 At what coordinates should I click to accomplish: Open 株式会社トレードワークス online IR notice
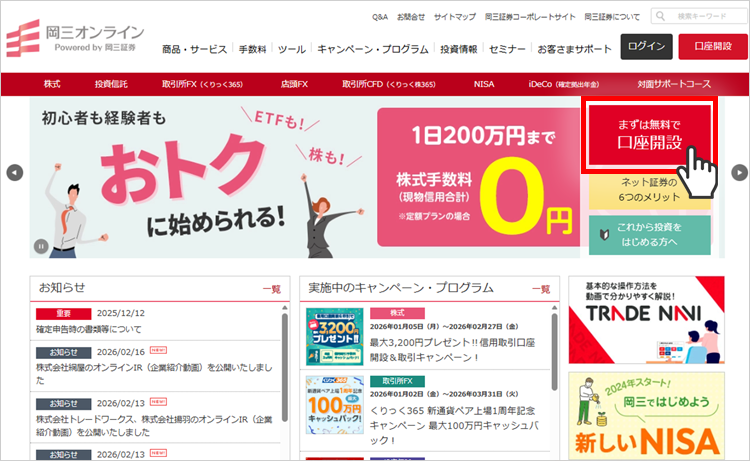point(154,426)
